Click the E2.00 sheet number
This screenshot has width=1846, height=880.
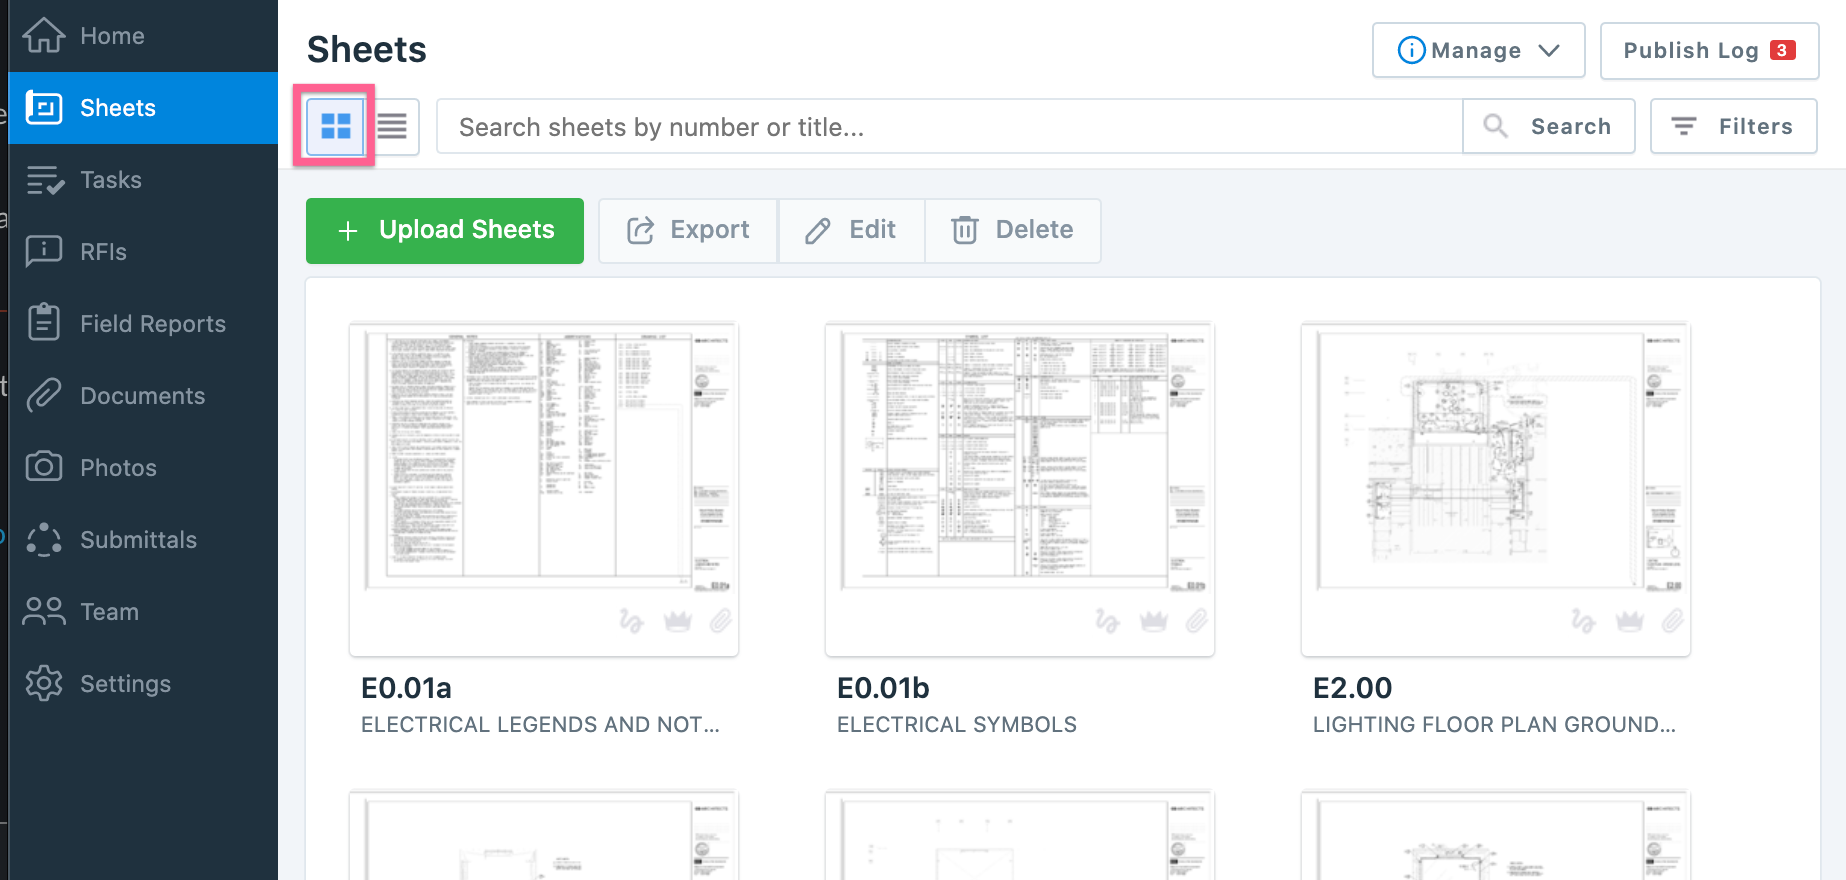click(x=1352, y=688)
